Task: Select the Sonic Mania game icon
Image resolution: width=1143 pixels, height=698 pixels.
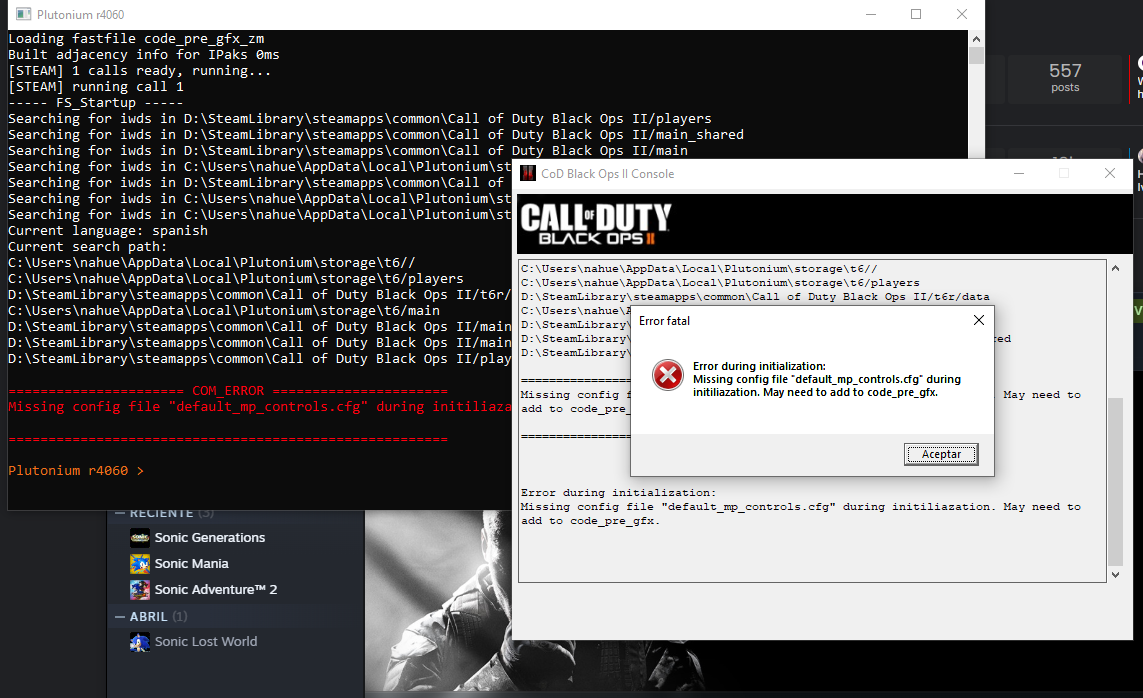Action: point(140,564)
